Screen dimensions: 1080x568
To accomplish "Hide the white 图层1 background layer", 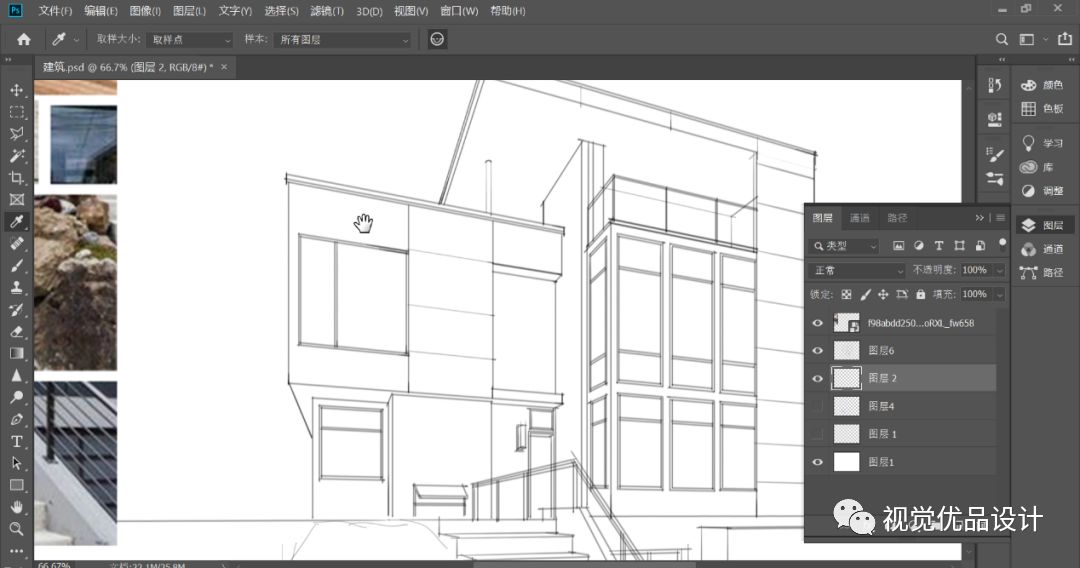I will tap(818, 462).
